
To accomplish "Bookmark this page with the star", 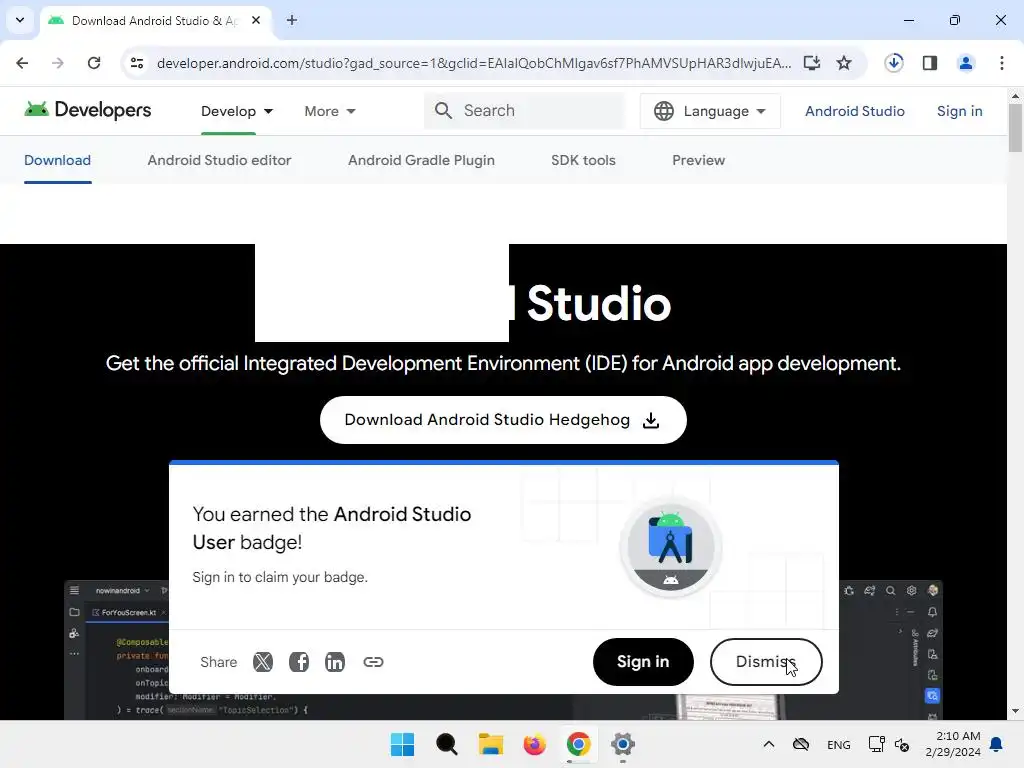I will (x=844, y=63).
